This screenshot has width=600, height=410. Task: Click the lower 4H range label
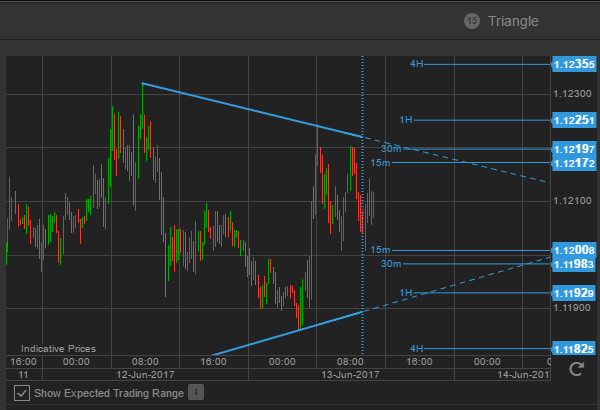pyautogui.click(x=417, y=348)
